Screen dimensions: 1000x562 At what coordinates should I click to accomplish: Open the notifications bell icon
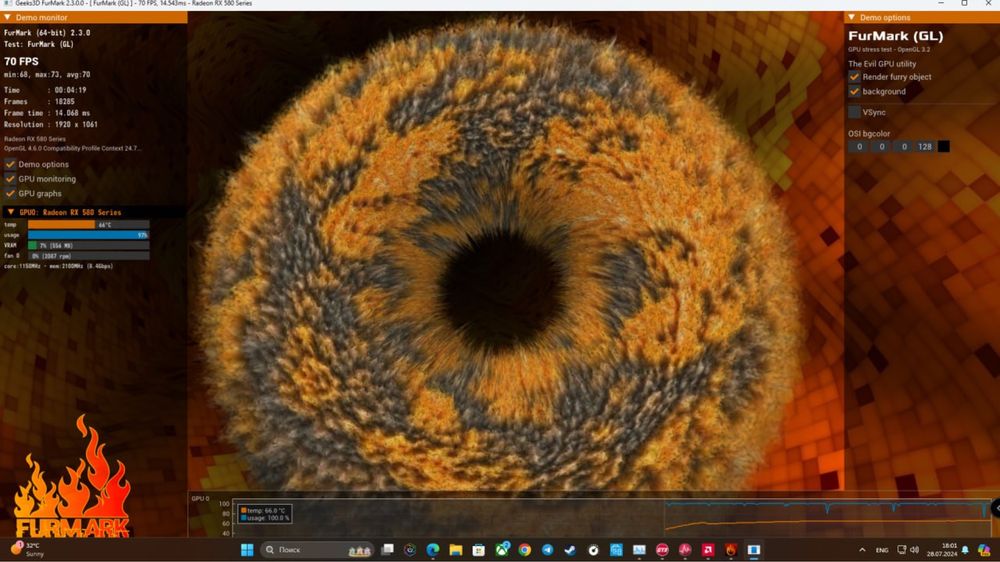click(x=966, y=549)
